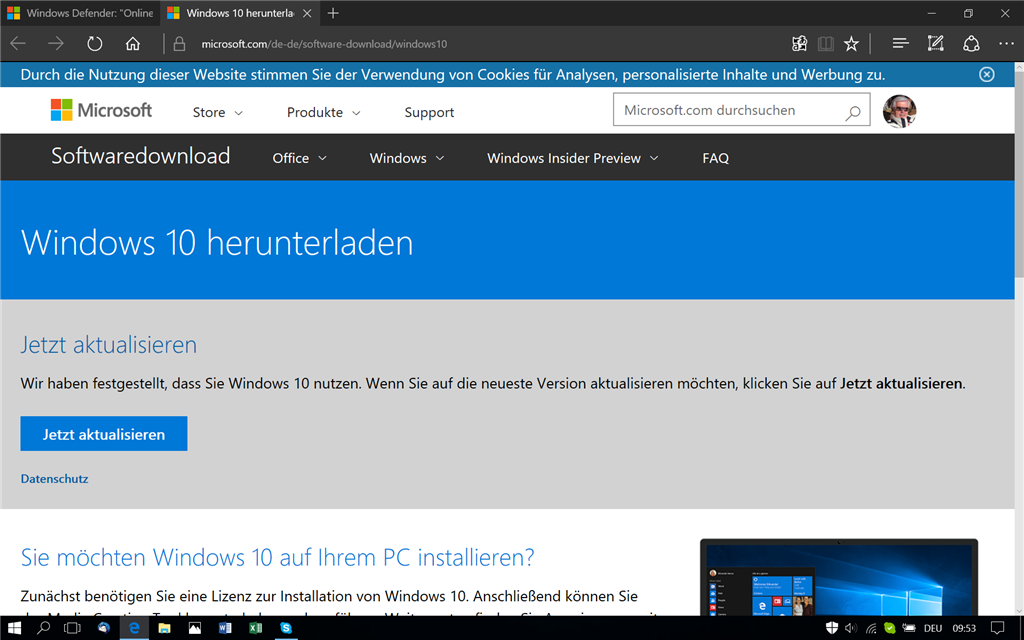This screenshot has width=1024, height=640.
Task: Expand the Office dropdown
Action: tap(299, 158)
